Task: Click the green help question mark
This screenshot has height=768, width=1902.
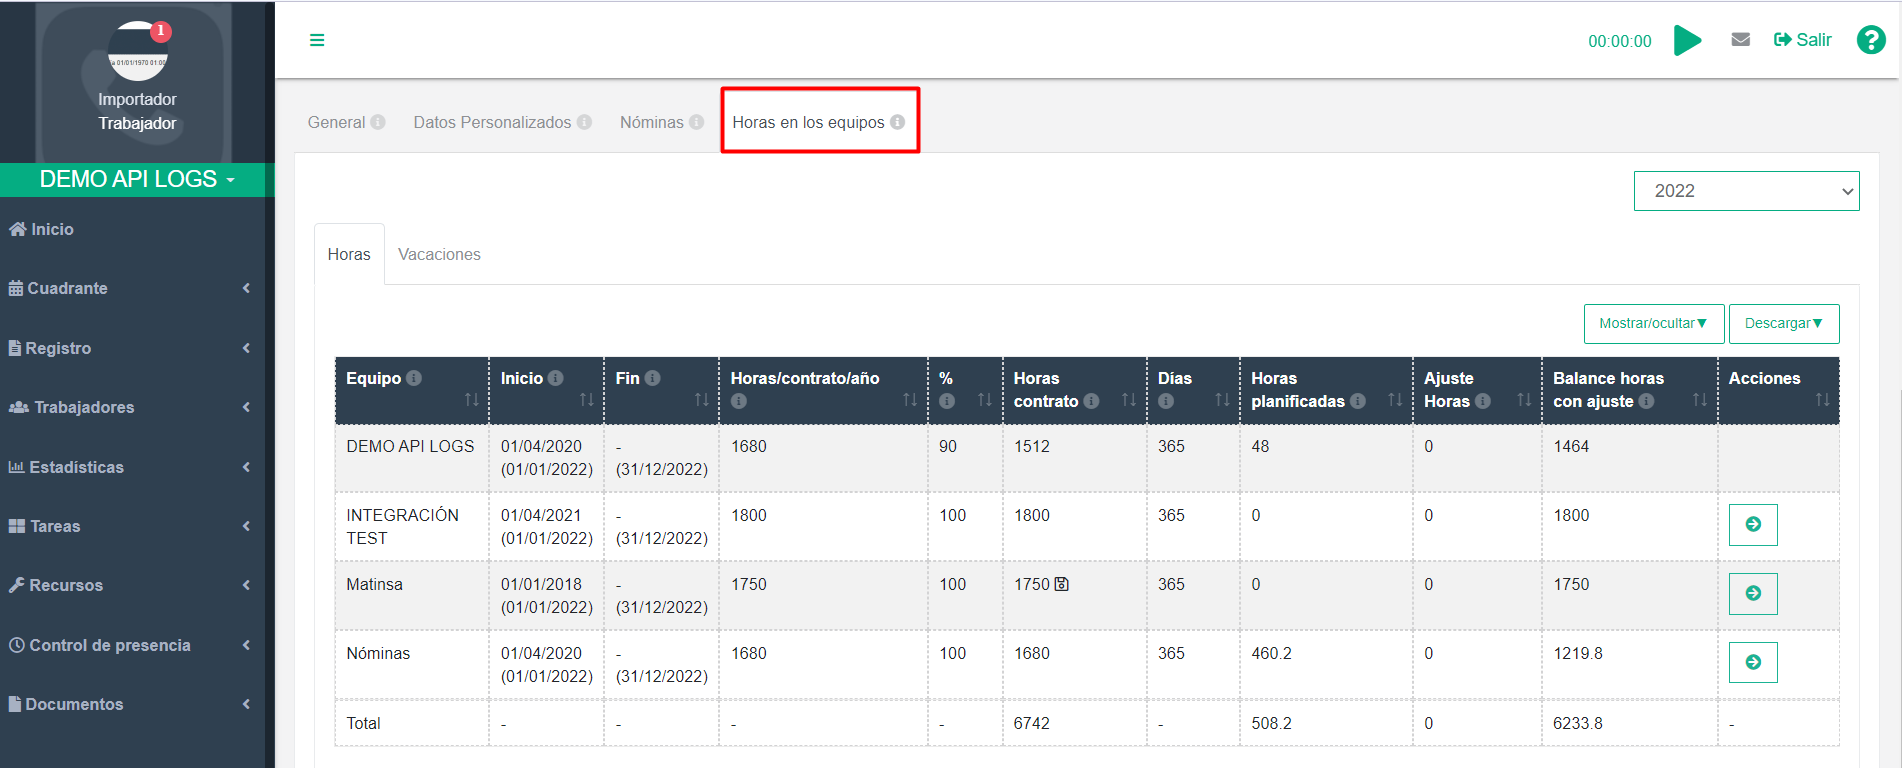Action: (x=1870, y=40)
